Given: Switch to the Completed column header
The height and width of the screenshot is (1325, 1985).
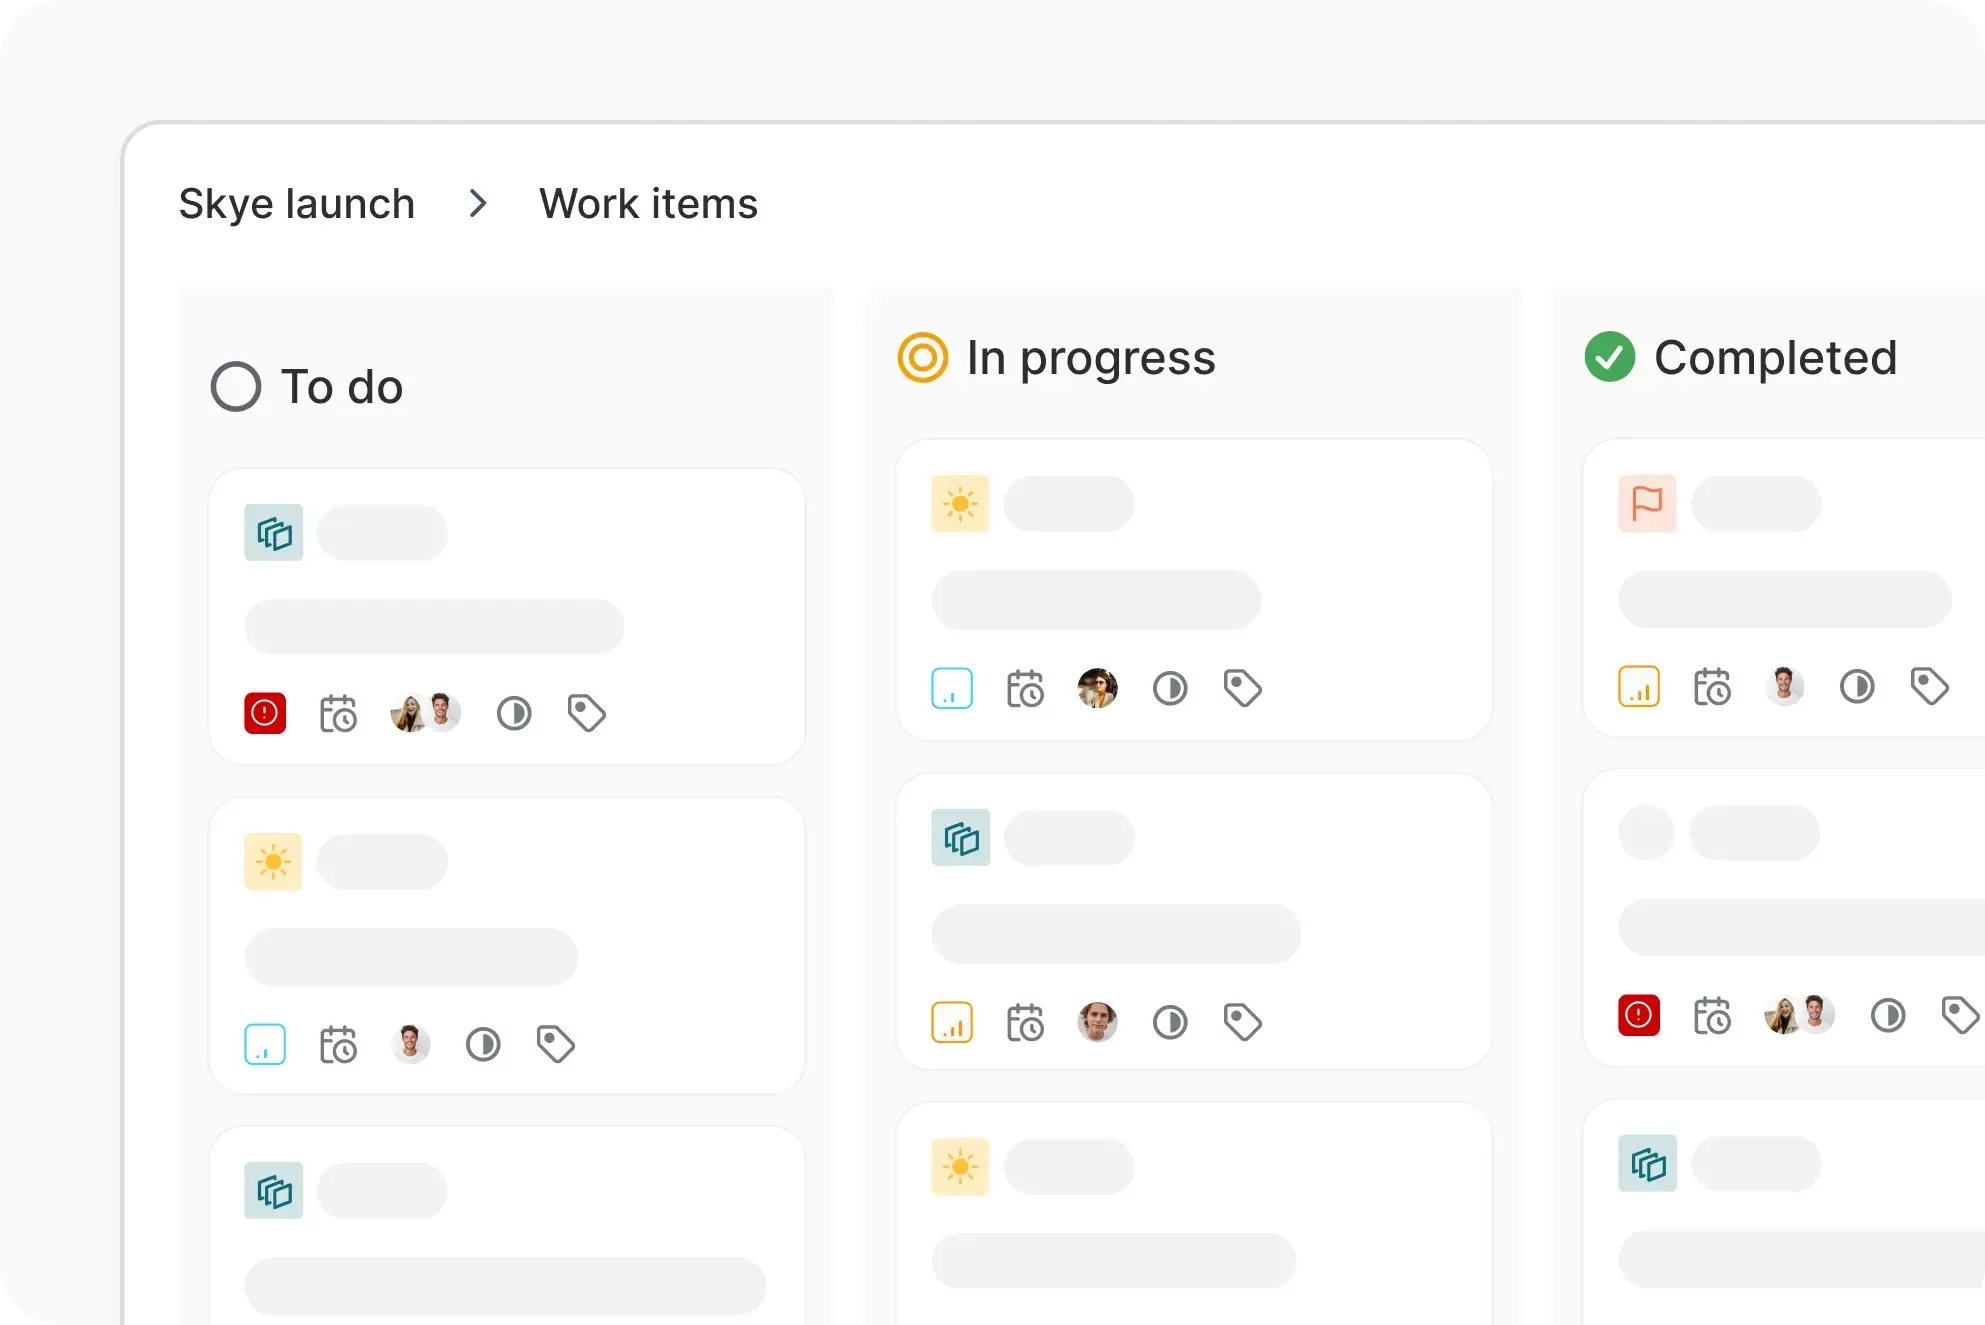Looking at the screenshot, I should coord(1777,357).
